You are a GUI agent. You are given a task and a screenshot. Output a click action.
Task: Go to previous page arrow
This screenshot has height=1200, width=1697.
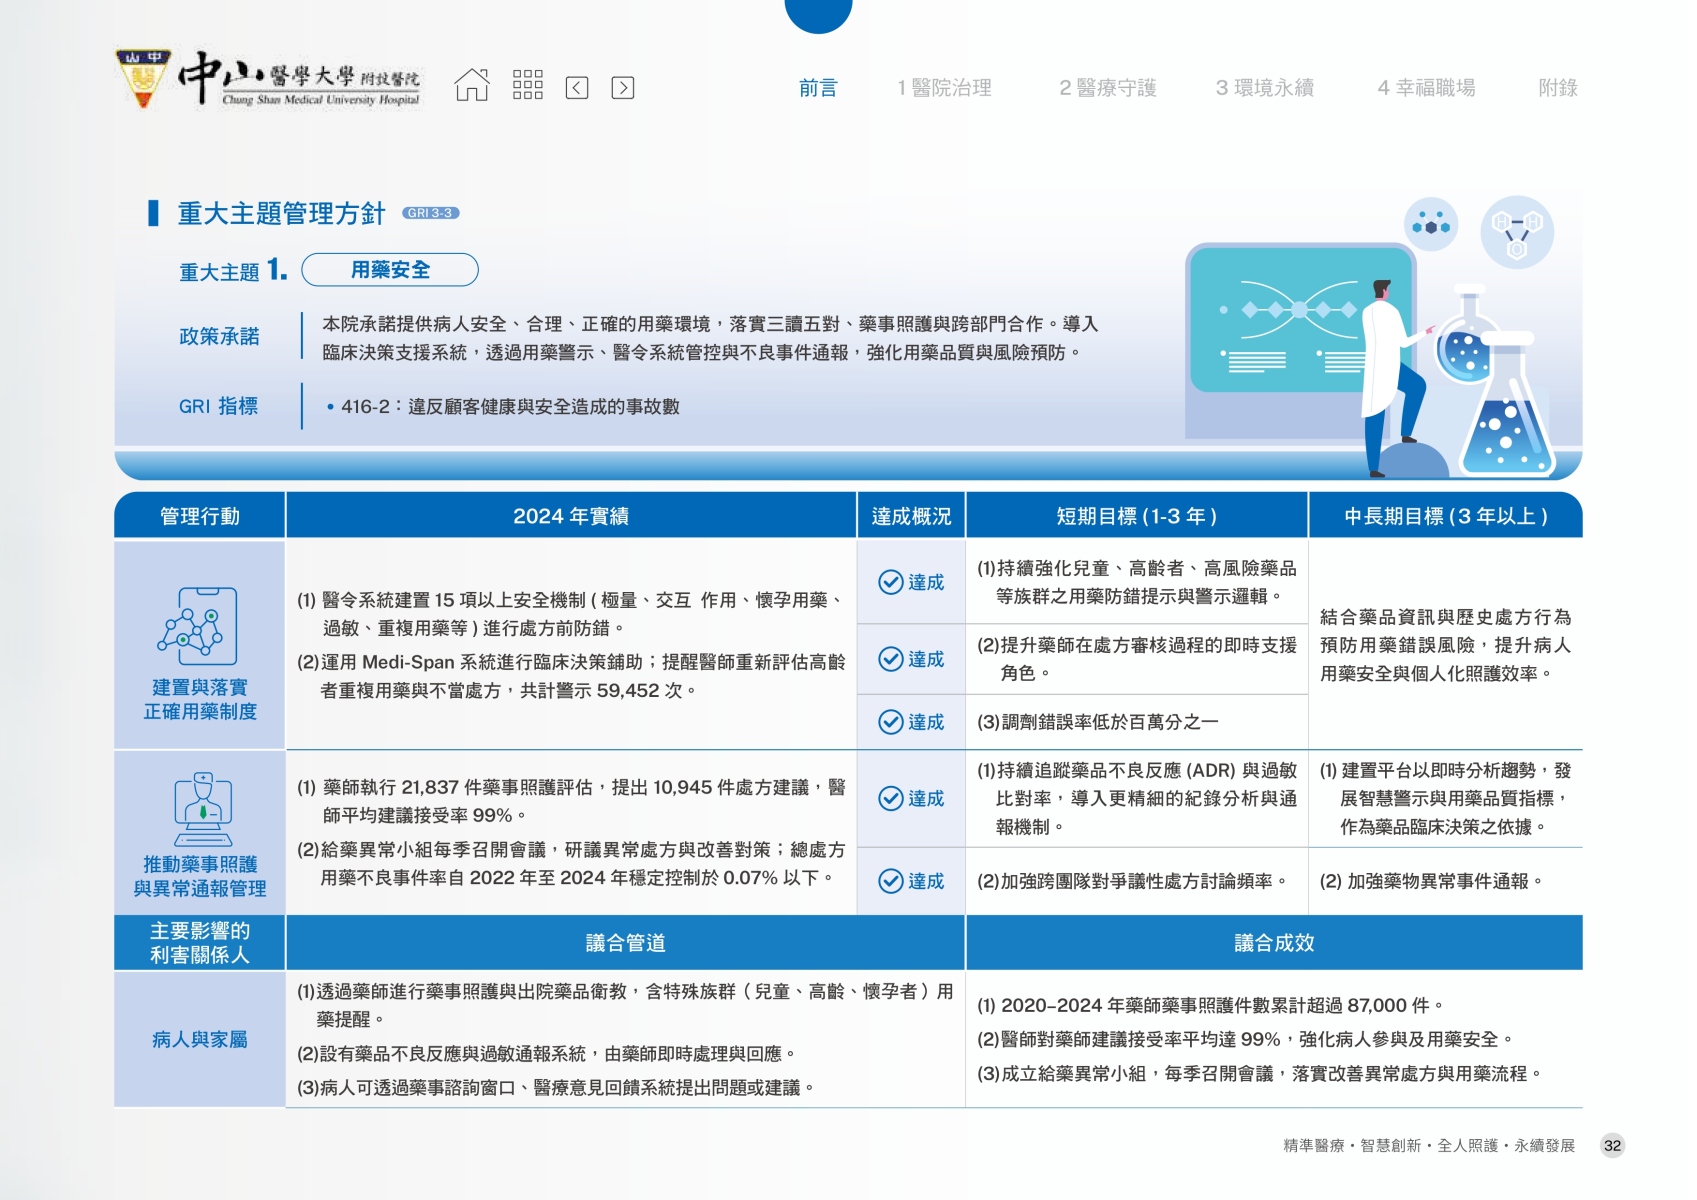(x=577, y=88)
